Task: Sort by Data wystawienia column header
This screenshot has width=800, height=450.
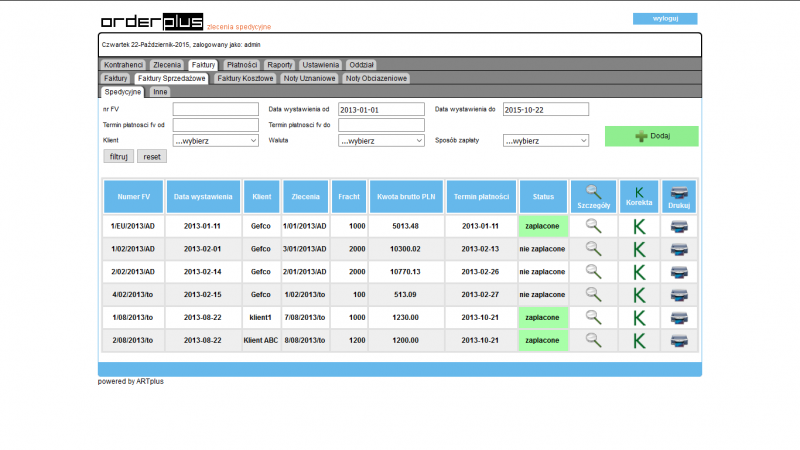Action: [203, 196]
